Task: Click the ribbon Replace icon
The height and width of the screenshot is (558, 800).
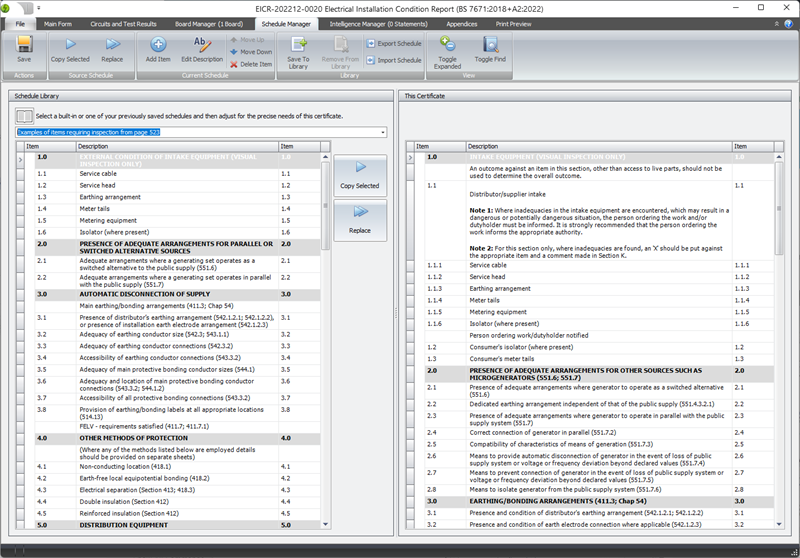Action: pos(112,48)
